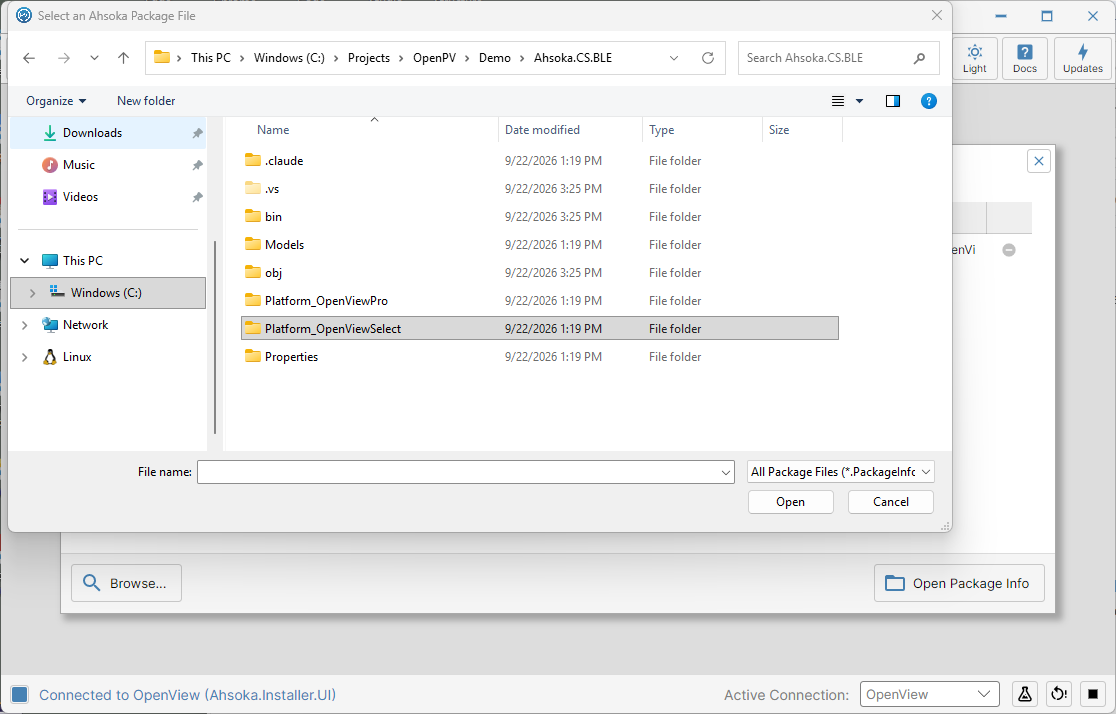This screenshot has width=1116, height=714.
Task: Open the File name history dropdown
Action: pyautogui.click(x=726, y=472)
